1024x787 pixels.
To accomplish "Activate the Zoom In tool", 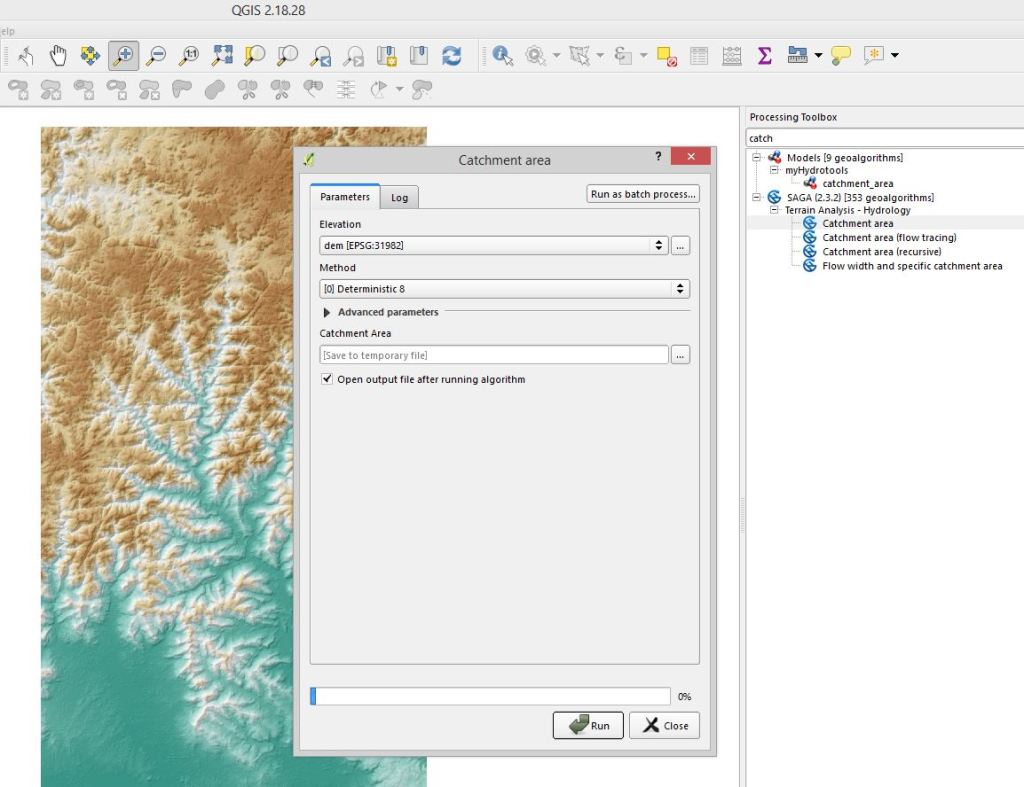I will [x=123, y=56].
